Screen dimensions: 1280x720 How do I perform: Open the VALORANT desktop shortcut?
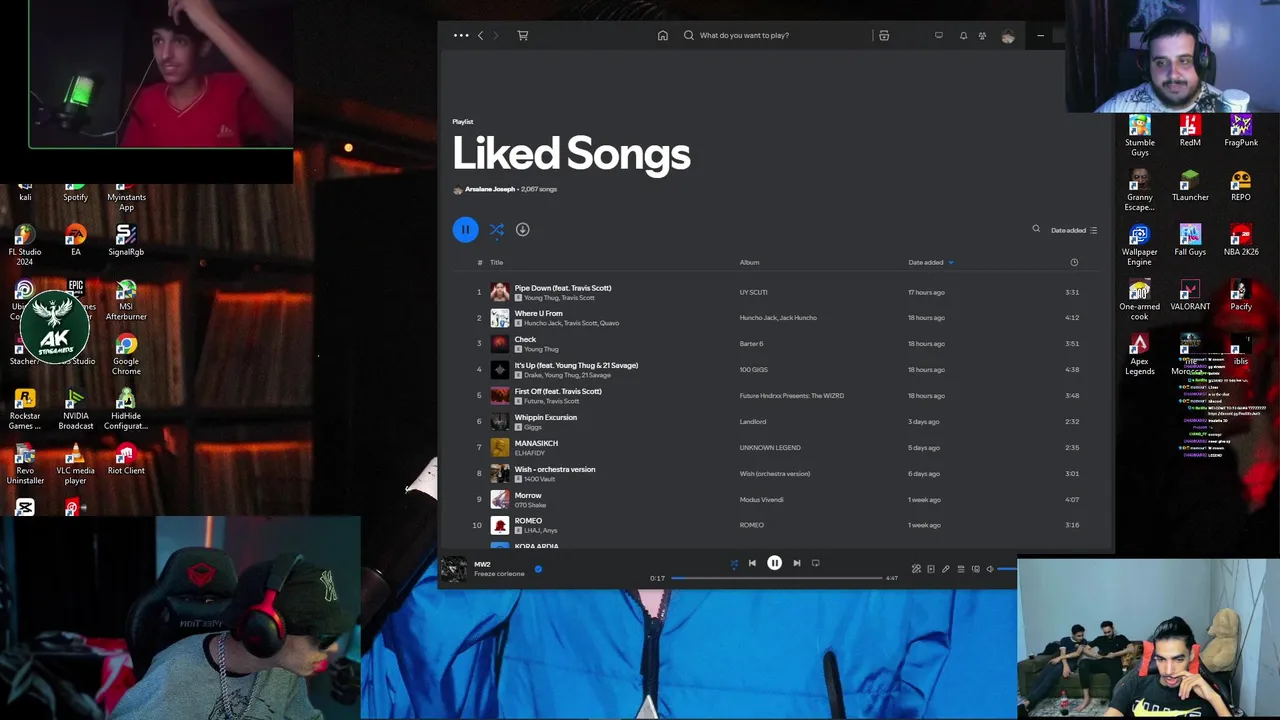tap(1190, 295)
